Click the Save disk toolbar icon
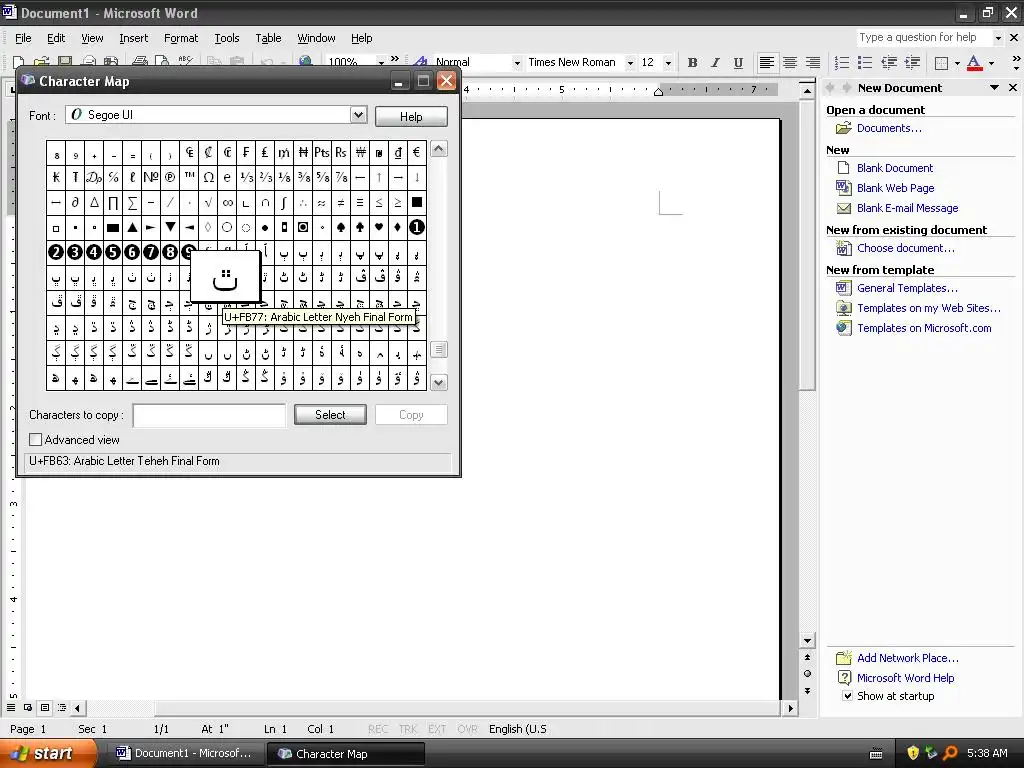This screenshot has height=768, width=1024. [x=65, y=62]
